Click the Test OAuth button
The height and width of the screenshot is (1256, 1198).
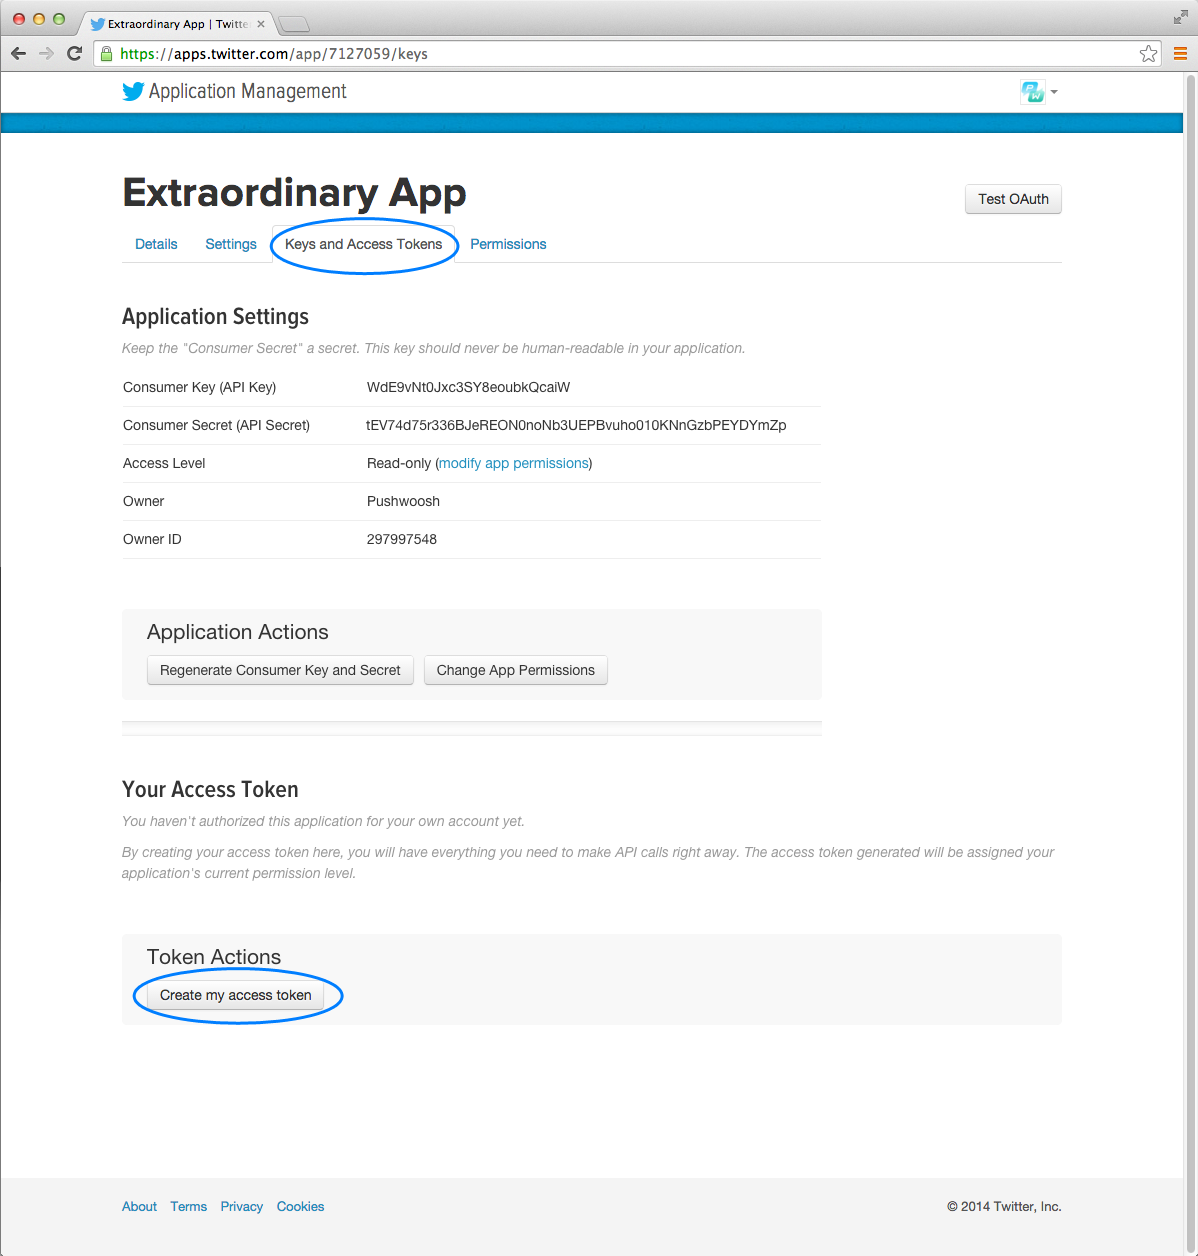click(1013, 199)
